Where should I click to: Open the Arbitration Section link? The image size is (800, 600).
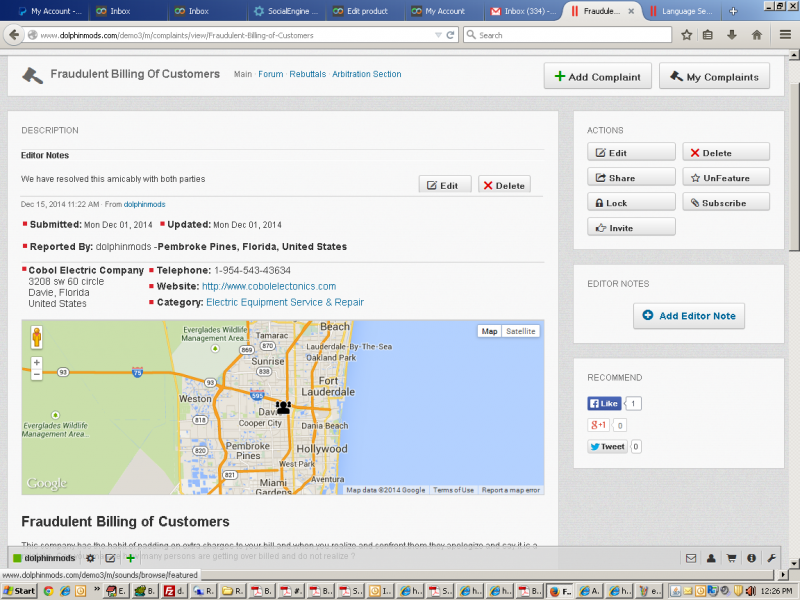pos(366,74)
